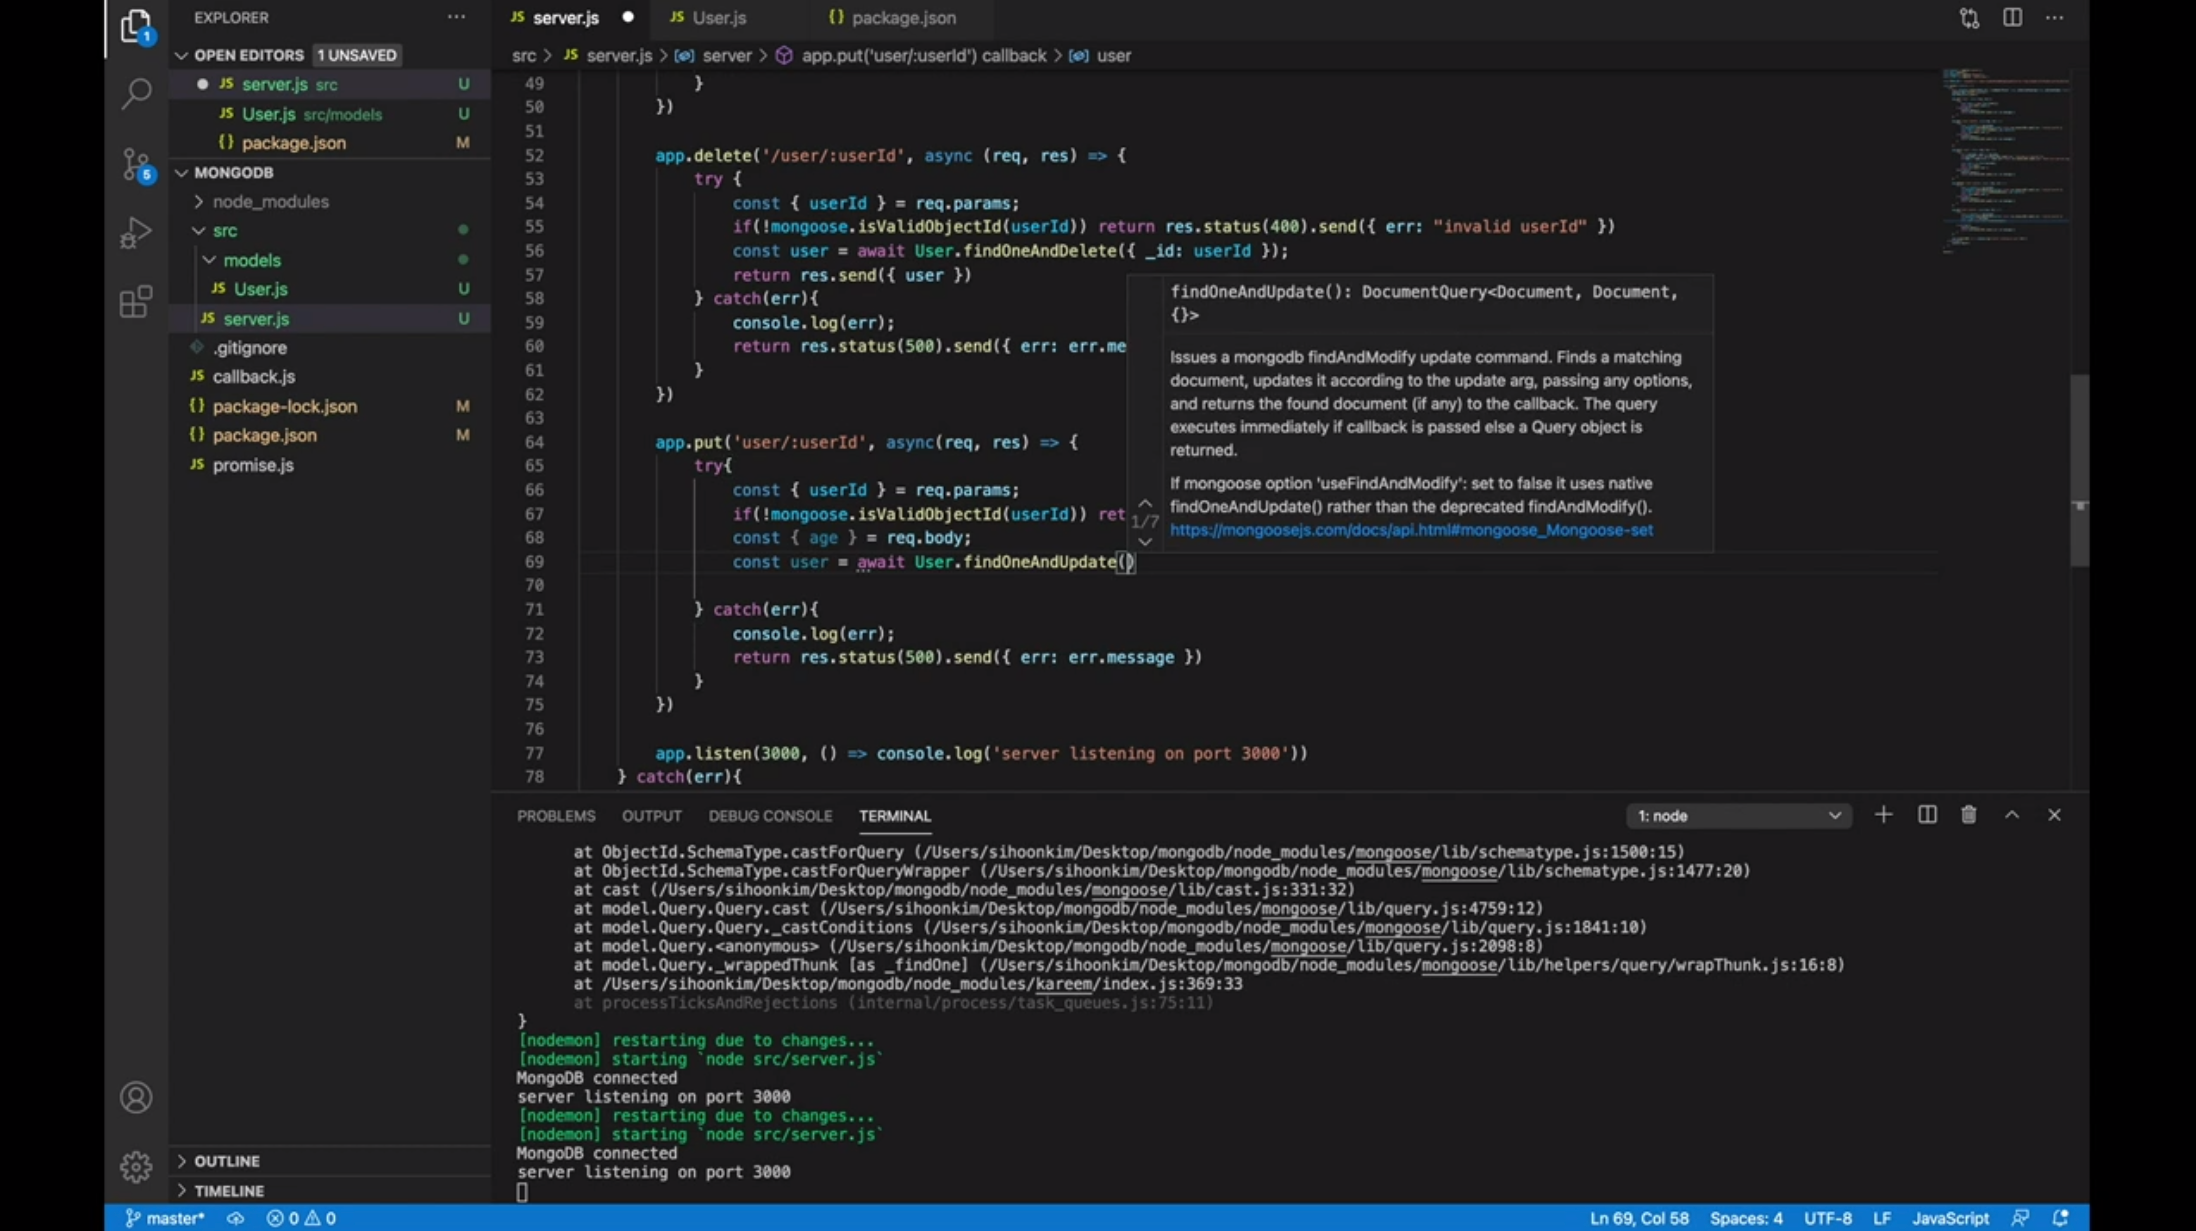Click the JavaScript language mode in status bar

pyautogui.click(x=1950, y=1218)
